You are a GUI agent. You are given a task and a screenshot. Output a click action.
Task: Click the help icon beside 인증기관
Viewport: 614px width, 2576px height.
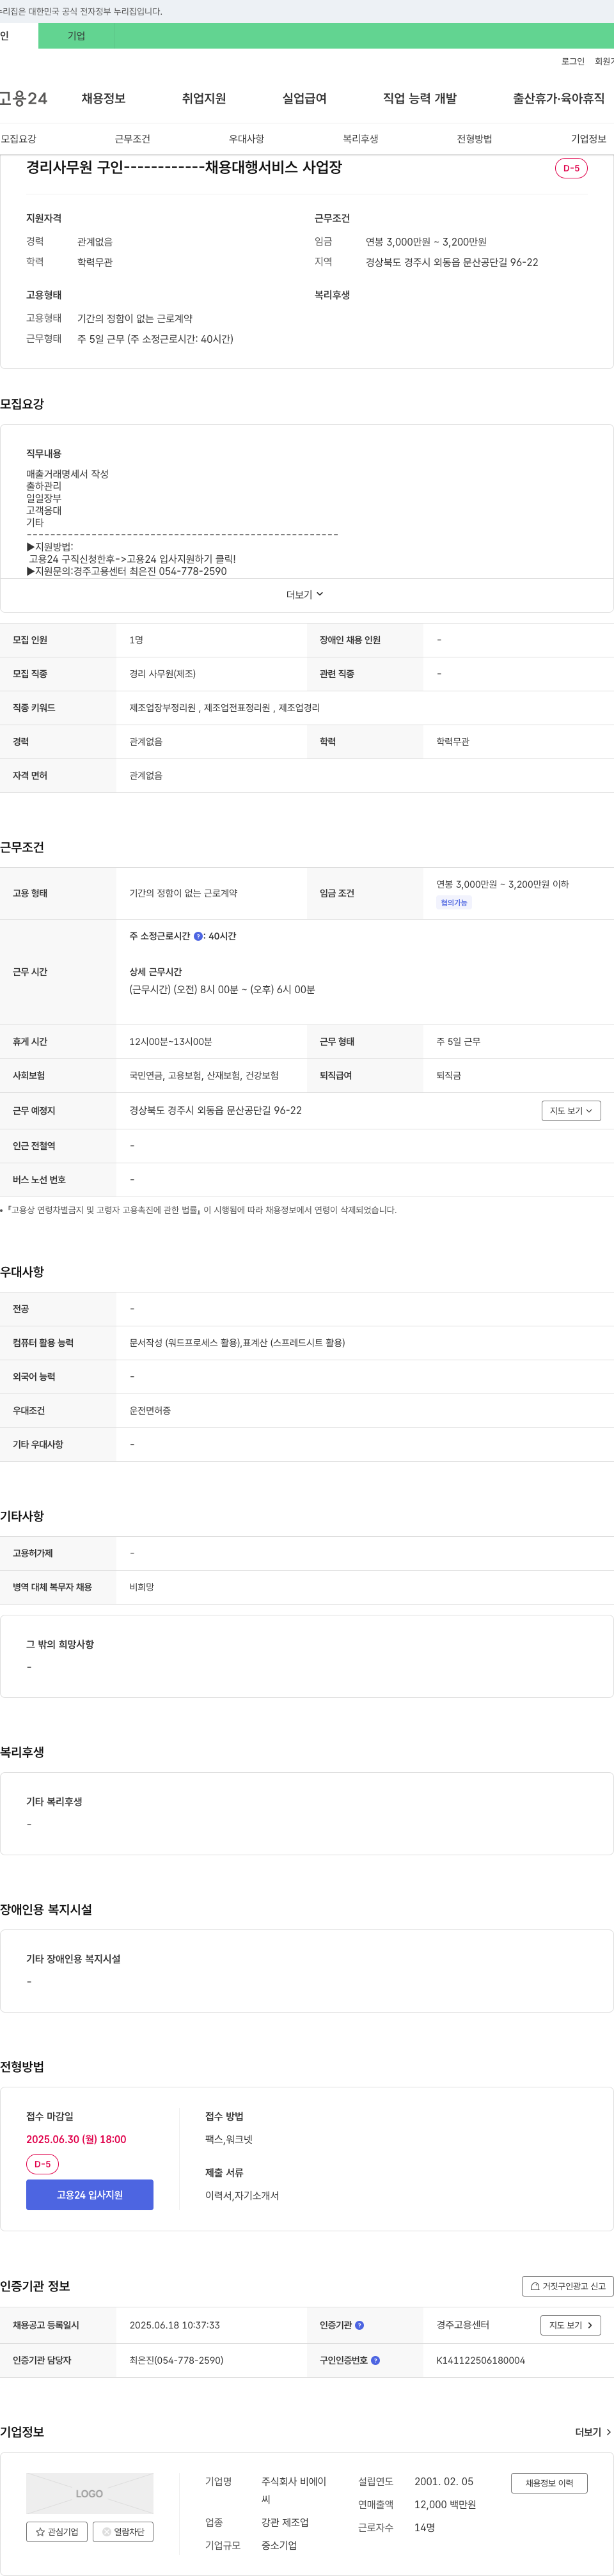[x=359, y=2325]
